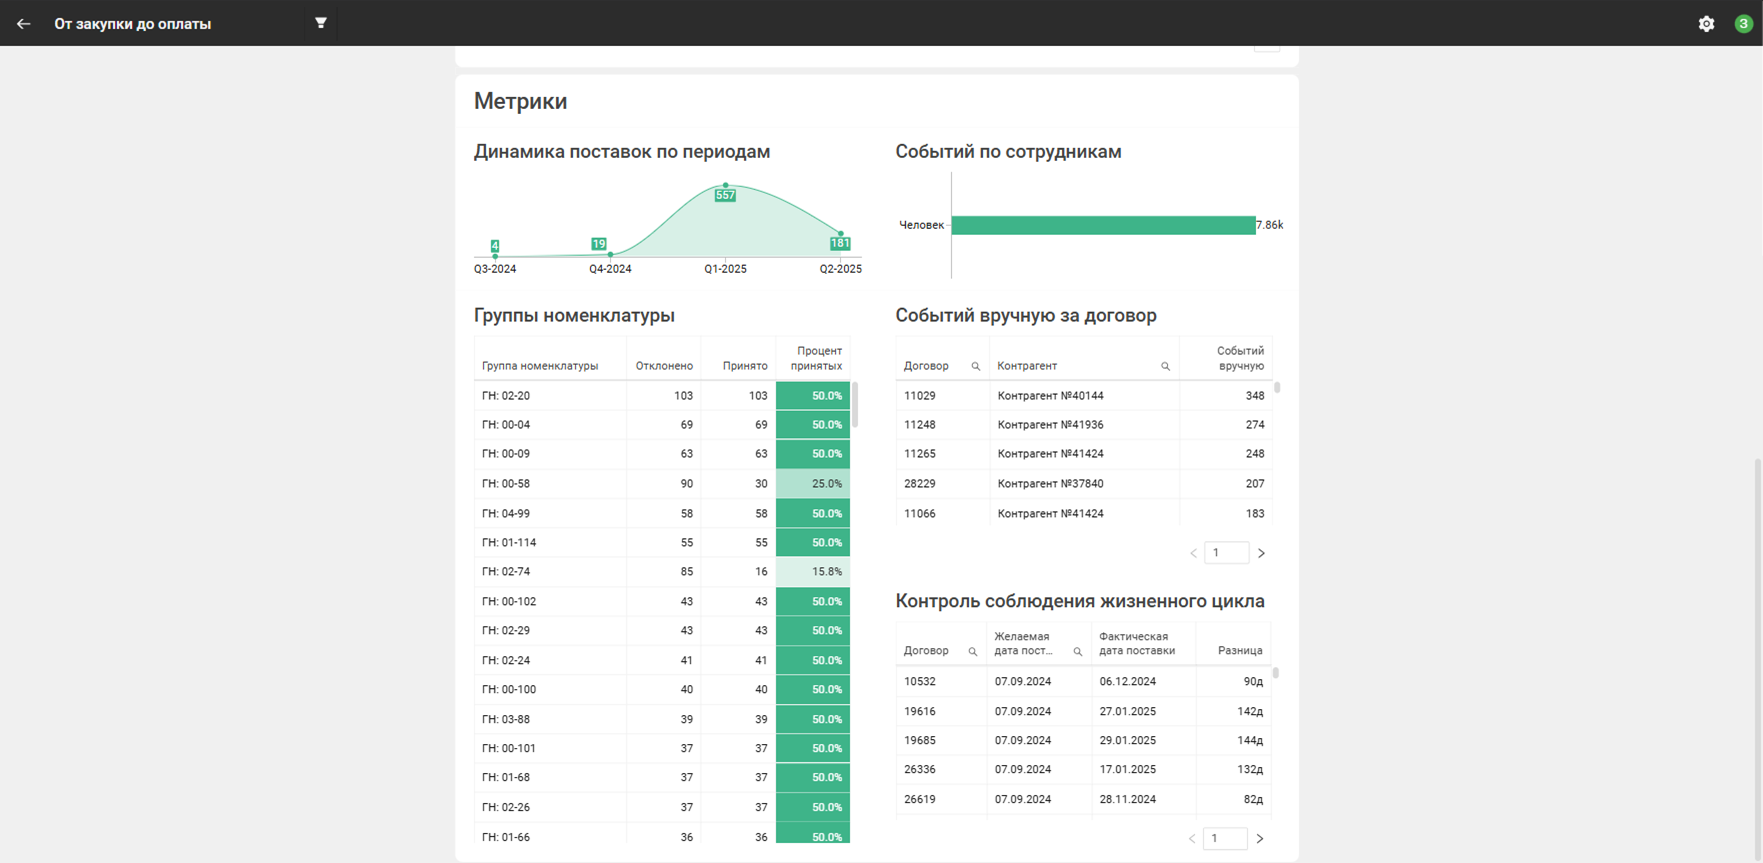Search Контрагент column in manual events table
Screen dimensions: 1763x863
1165,367
